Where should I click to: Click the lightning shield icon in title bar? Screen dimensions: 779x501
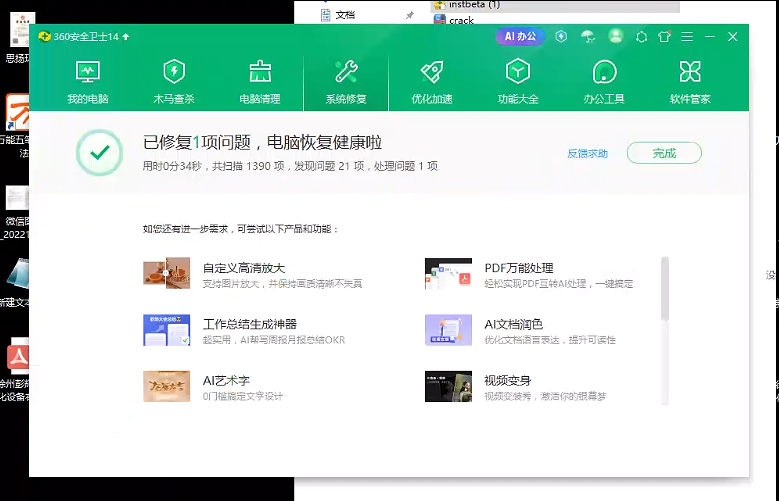coord(561,36)
